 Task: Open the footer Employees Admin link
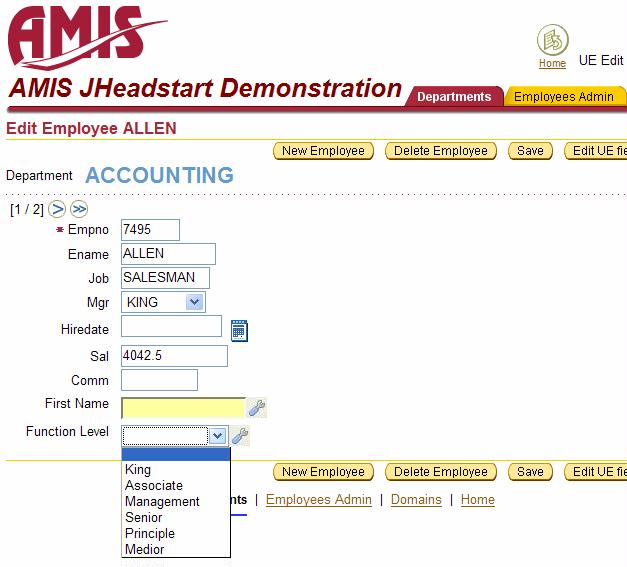[319, 499]
